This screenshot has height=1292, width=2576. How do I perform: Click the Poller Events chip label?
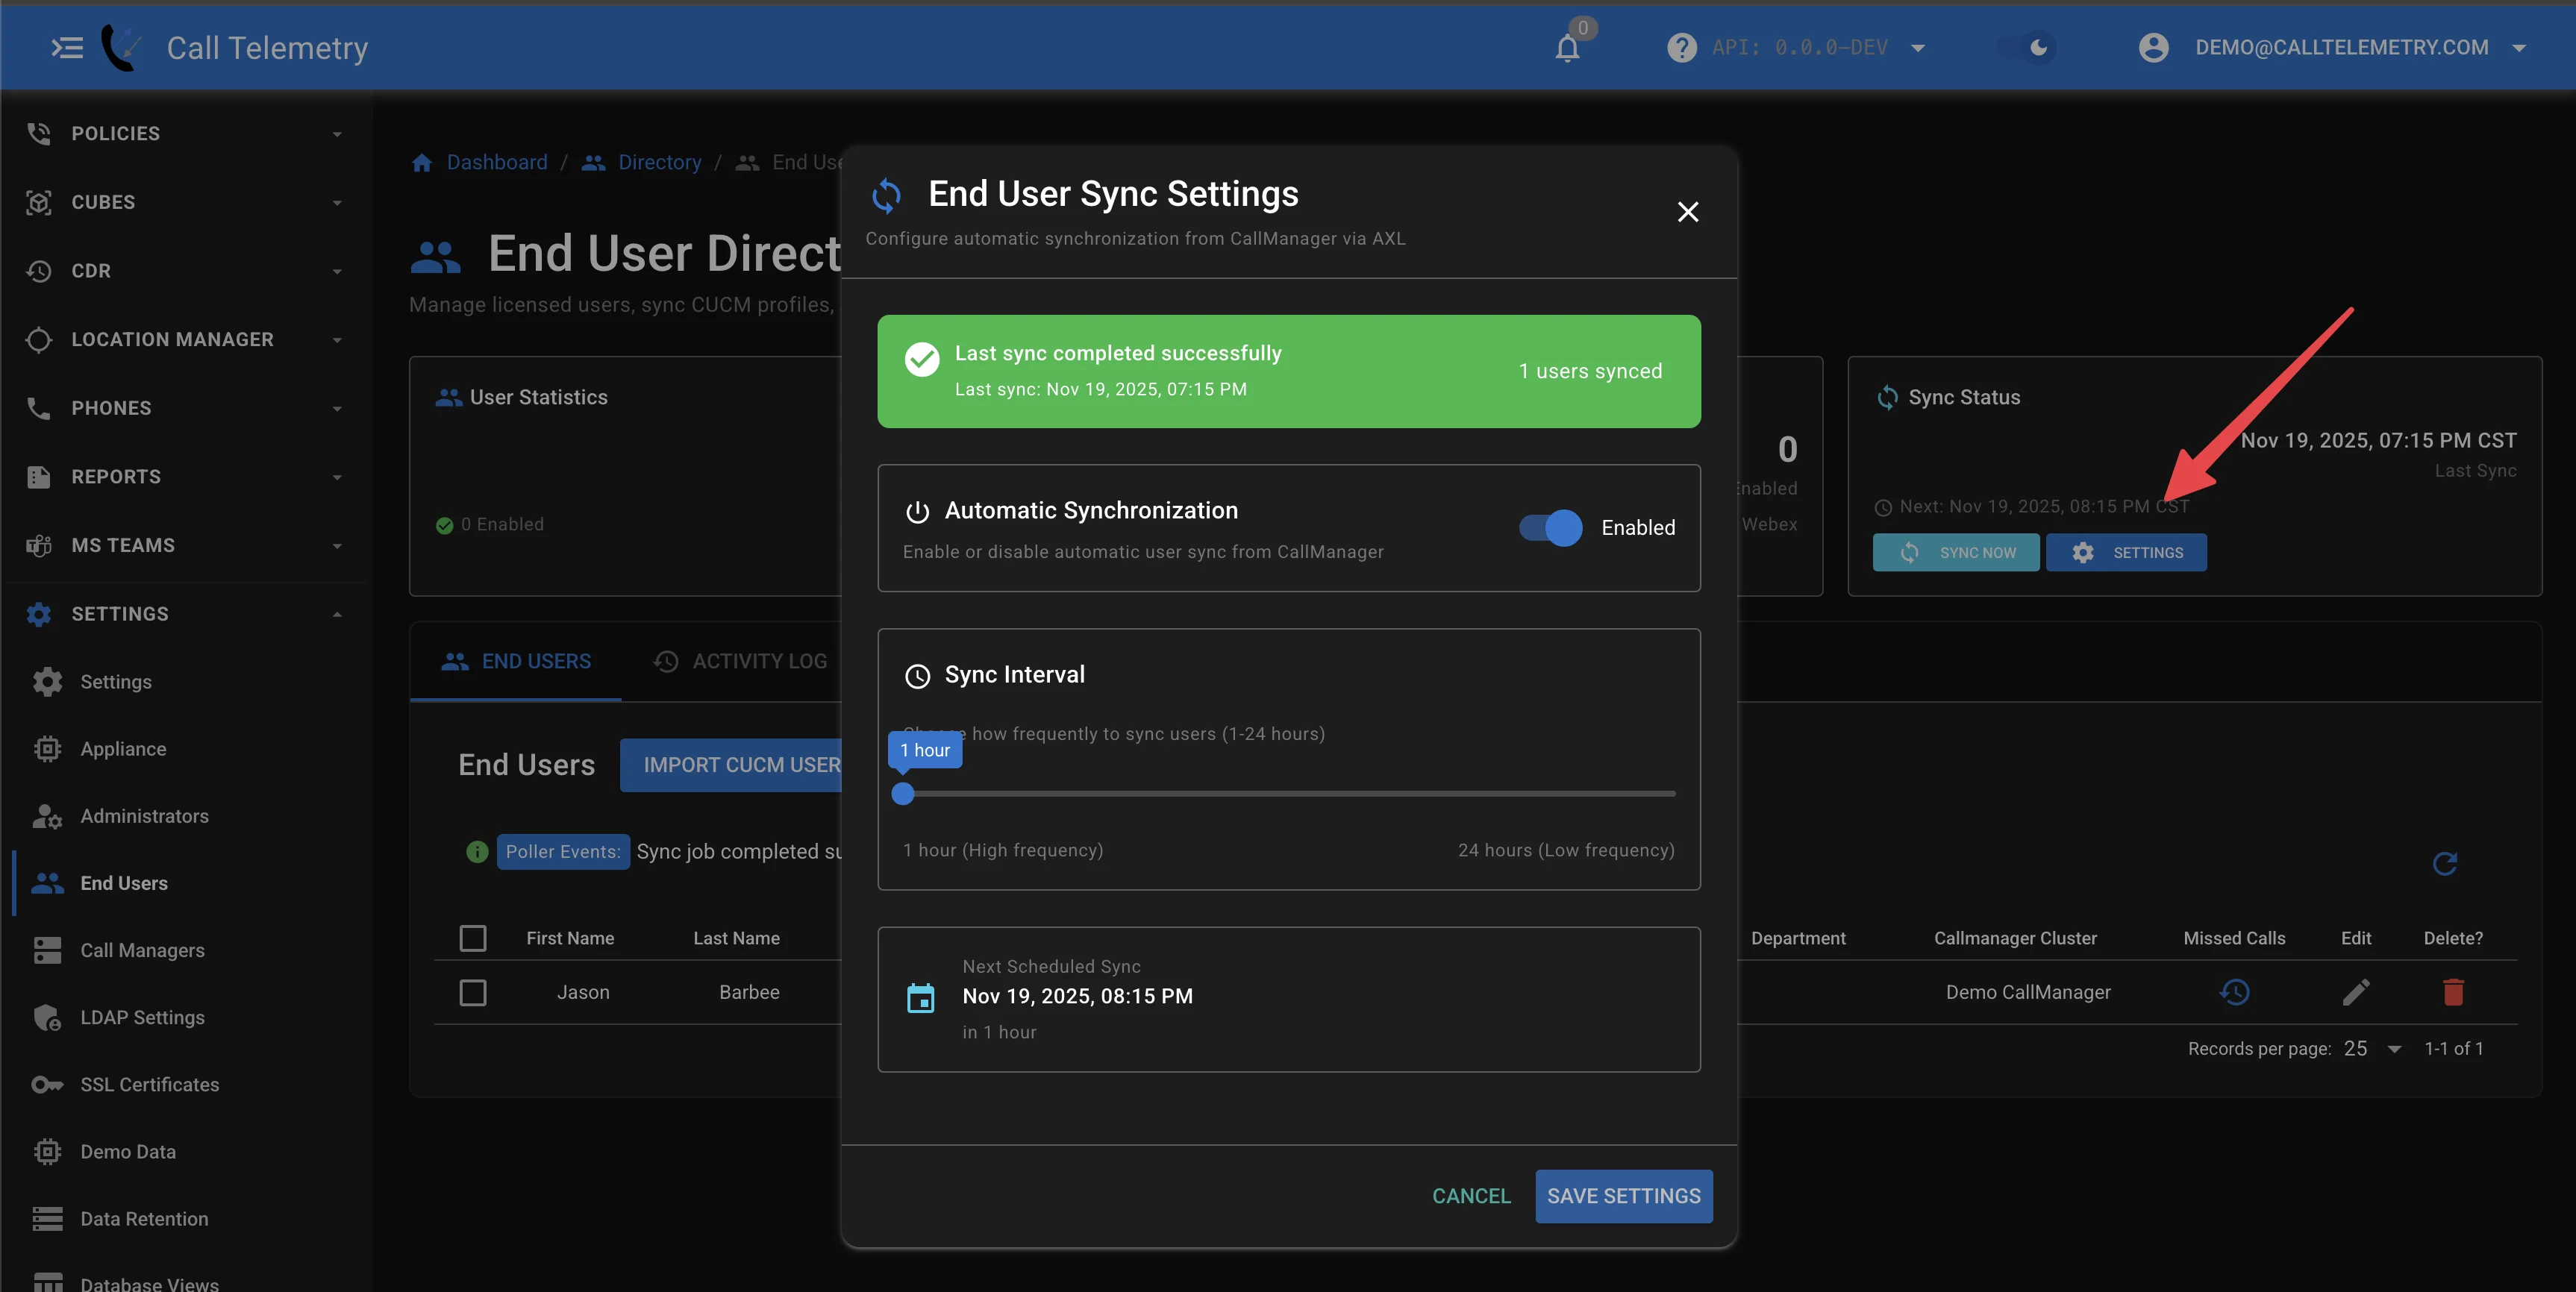(563, 852)
